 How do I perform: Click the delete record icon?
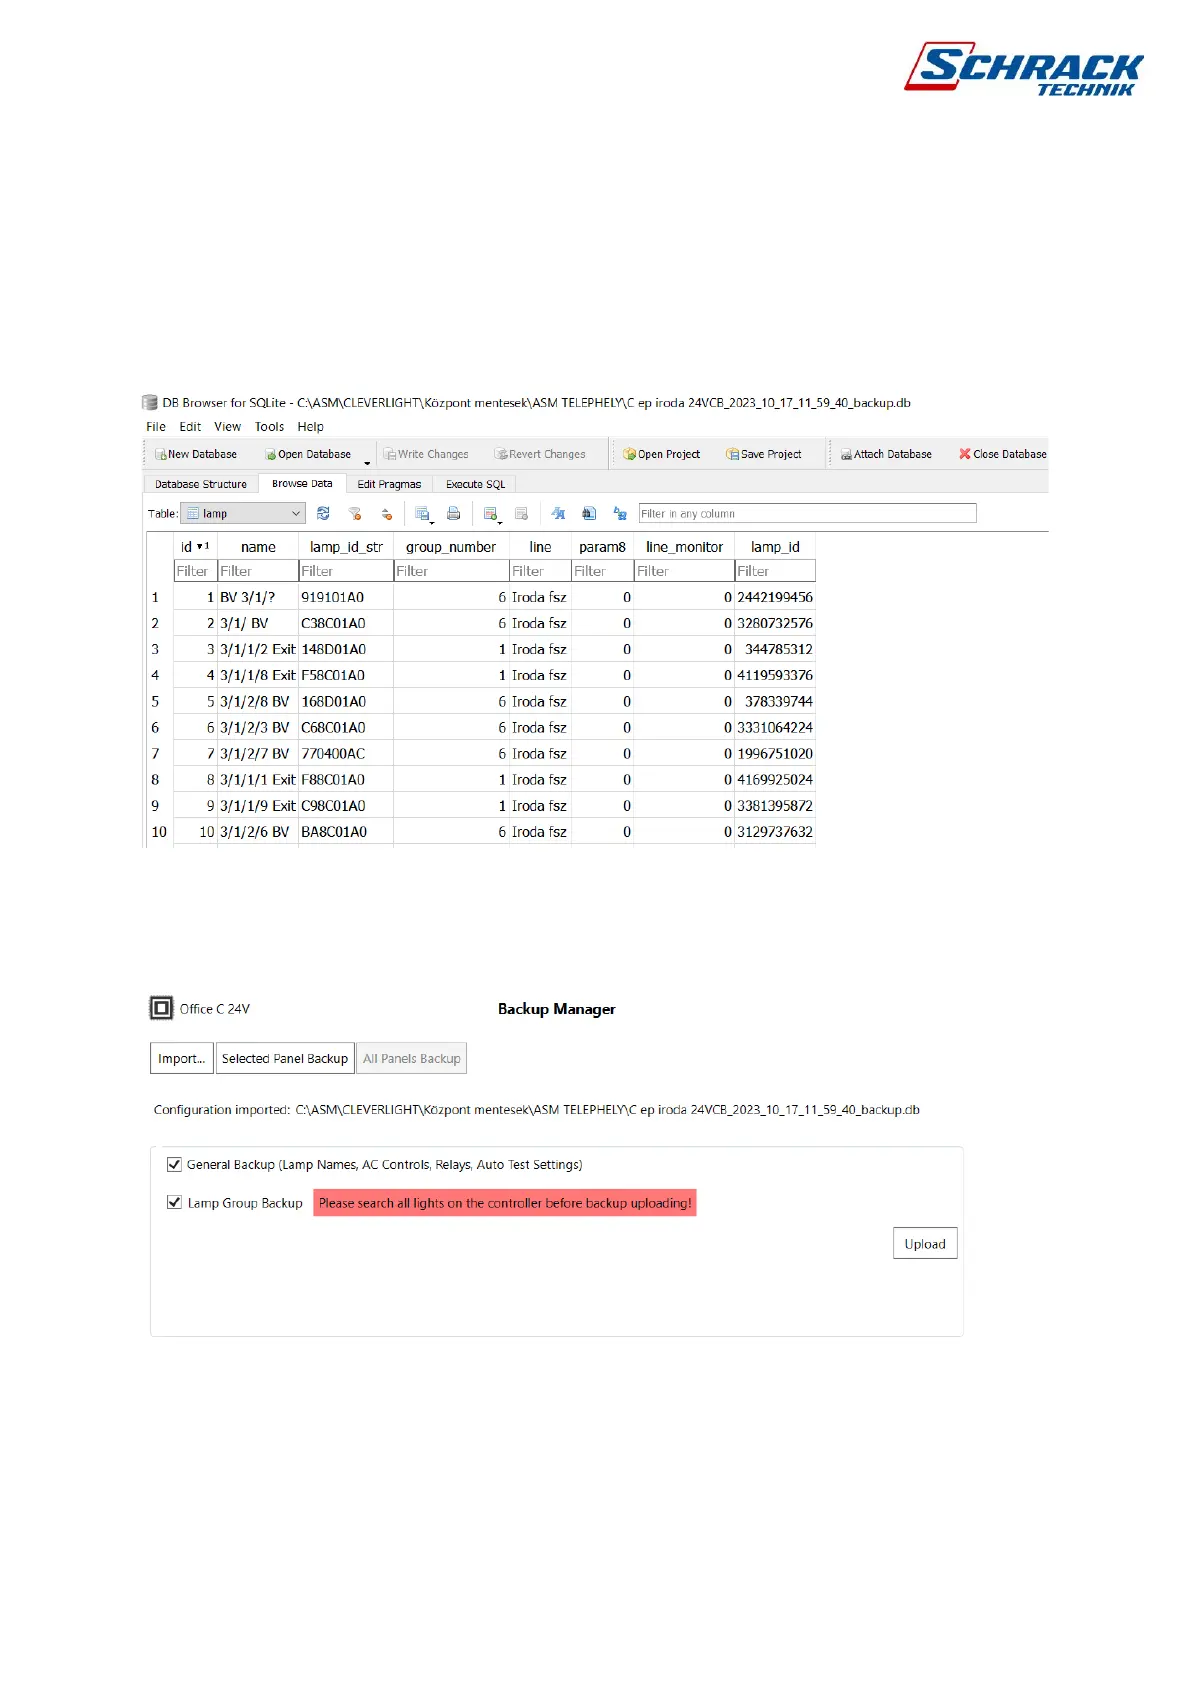point(521,514)
